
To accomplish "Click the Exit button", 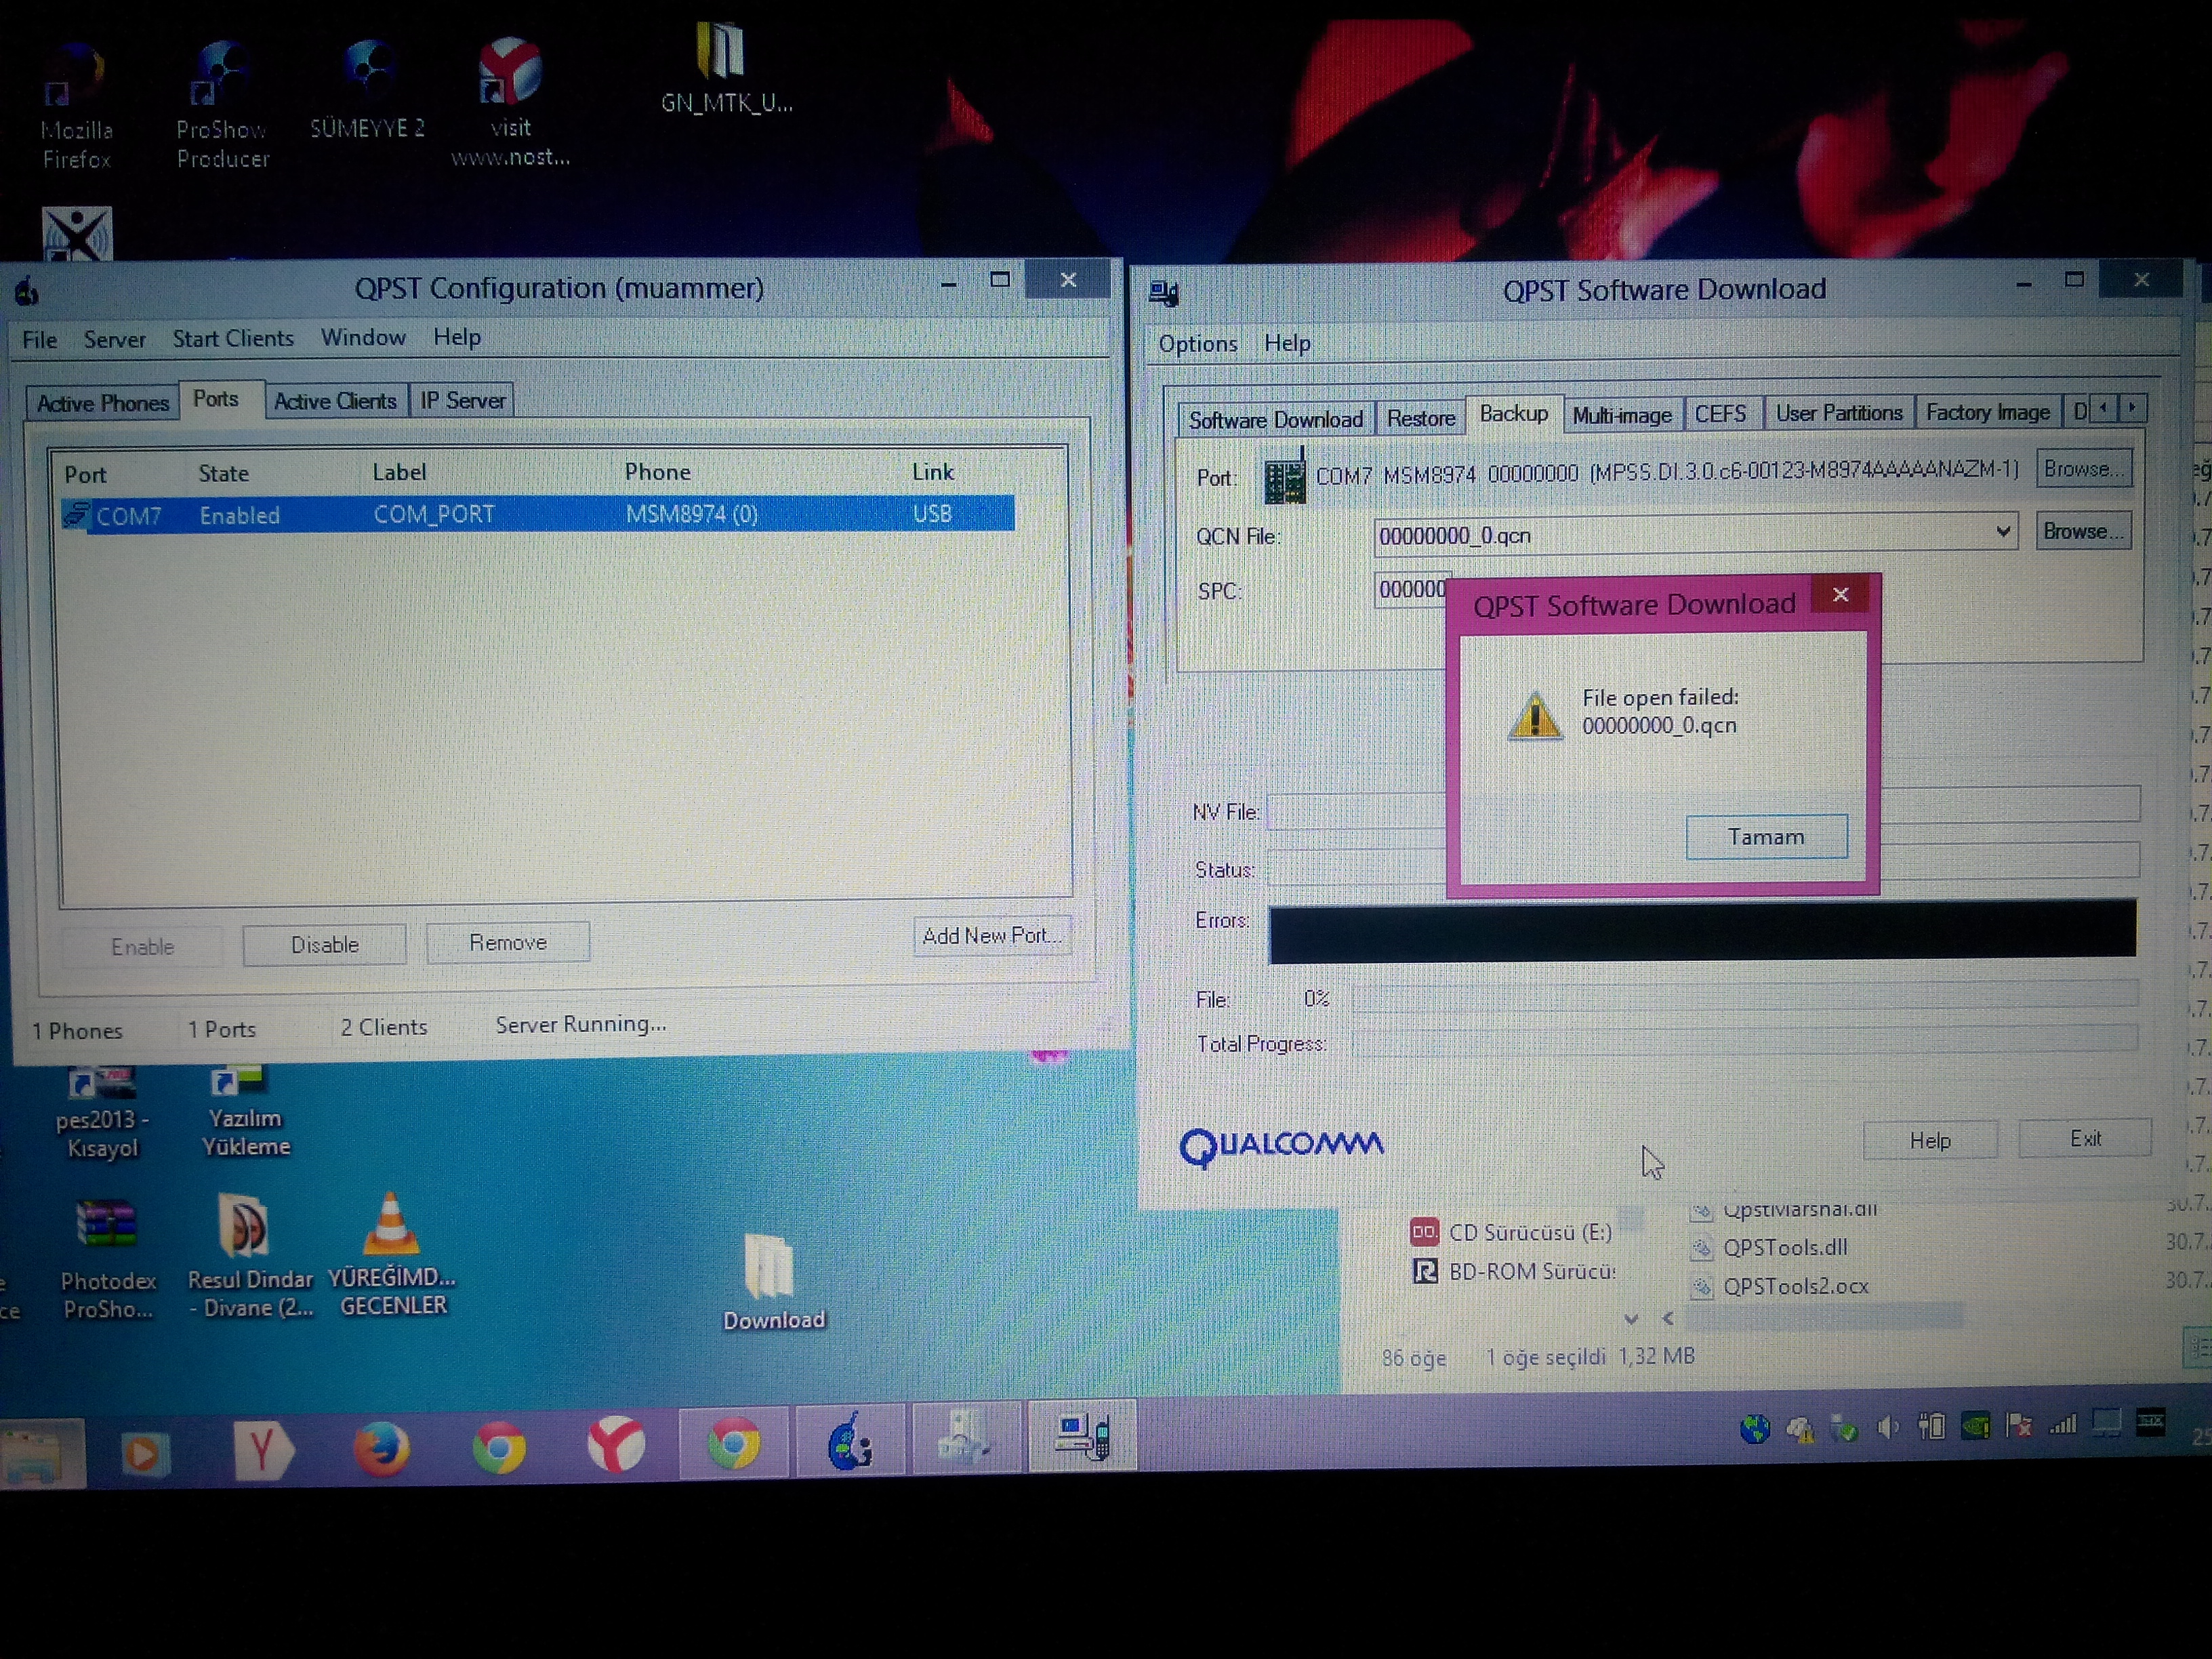I will 2085,1138.
